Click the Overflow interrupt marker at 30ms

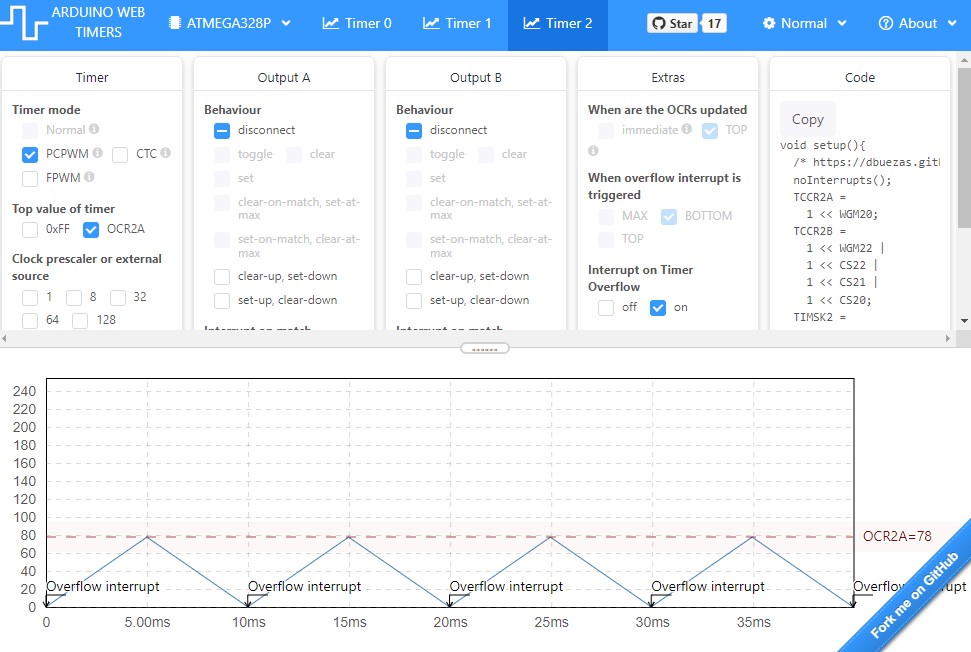[x=708, y=586]
